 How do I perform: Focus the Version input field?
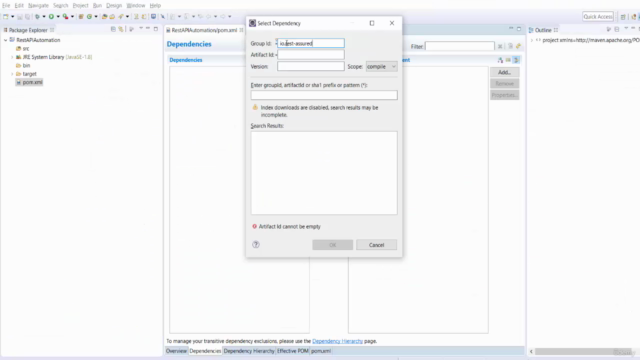tap(311, 66)
